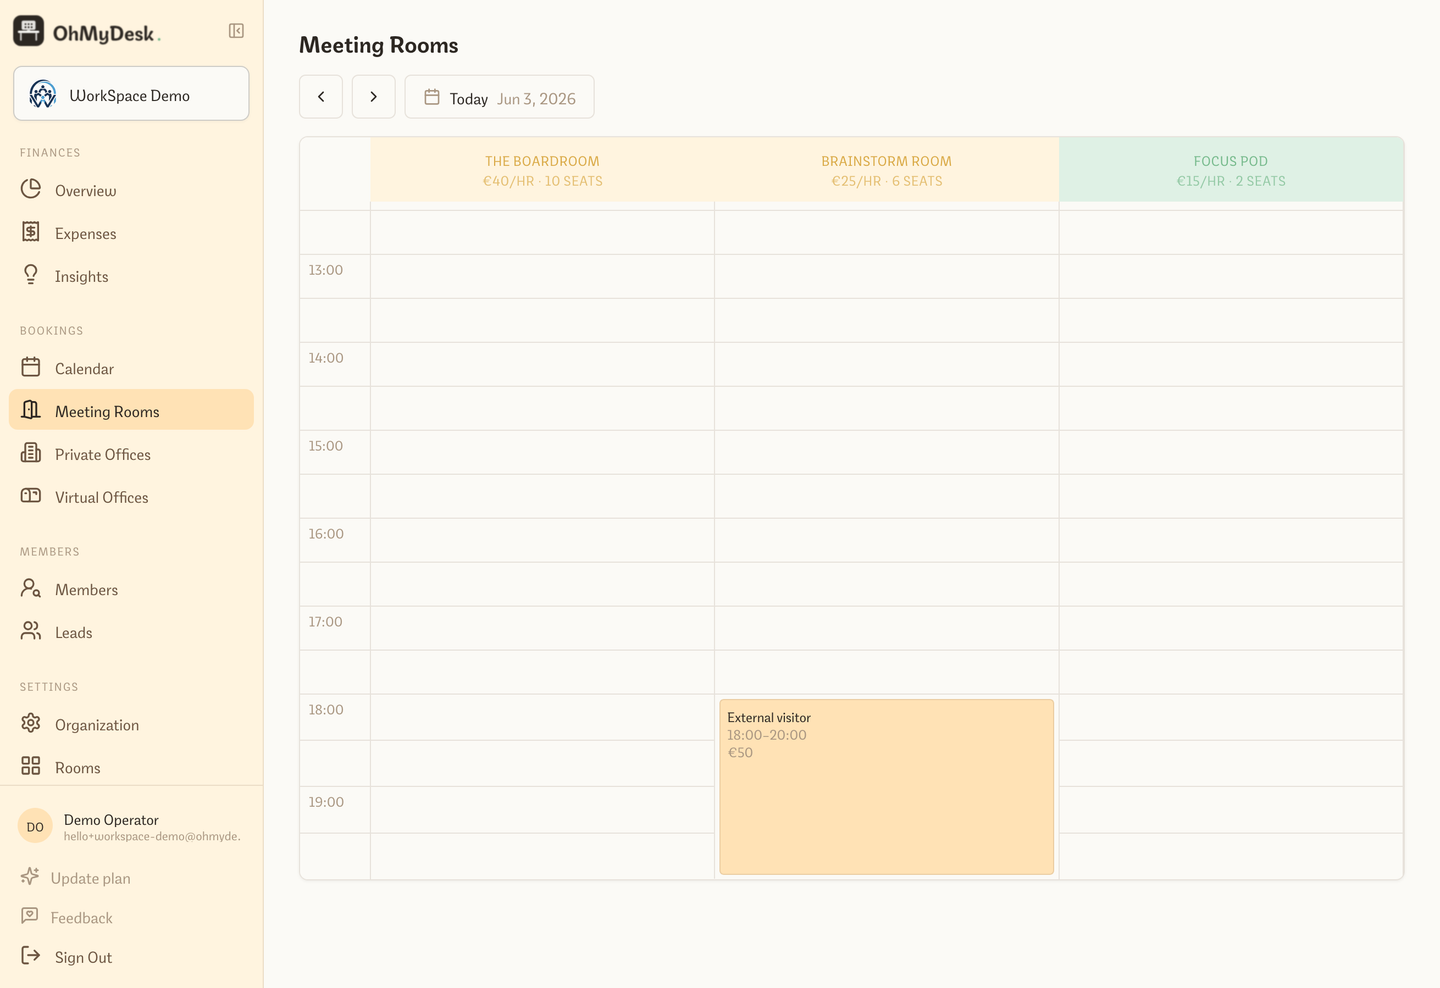The width and height of the screenshot is (1440, 988).
Task: Click the 15:00 time label
Action: tap(326, 446)
